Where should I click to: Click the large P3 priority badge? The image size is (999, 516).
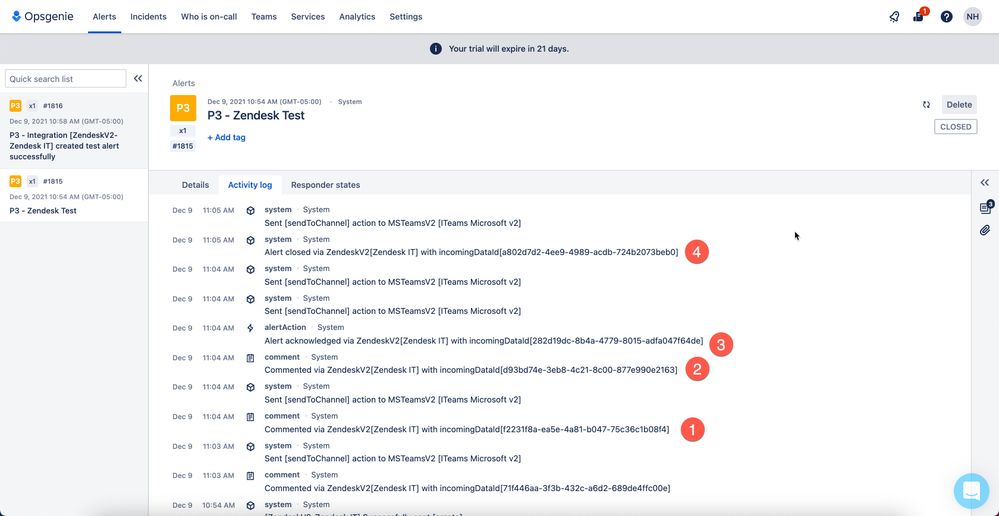(x=183, y=108)
